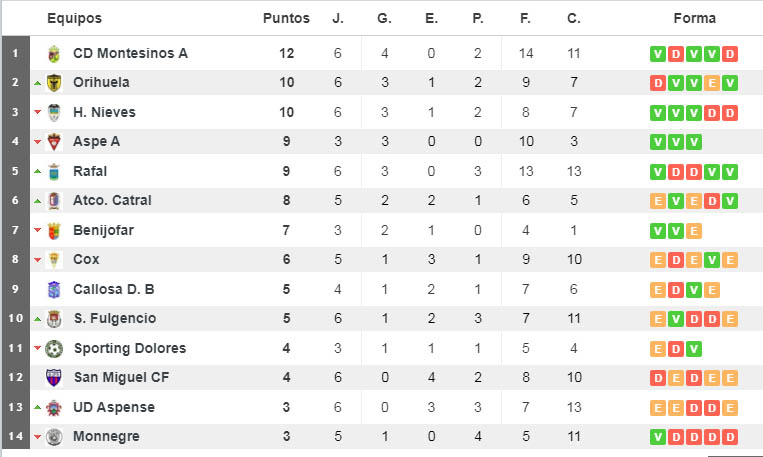Sort table by Puntos column header
This screenshot has height=457, width=763.
(x=286, y=18)
